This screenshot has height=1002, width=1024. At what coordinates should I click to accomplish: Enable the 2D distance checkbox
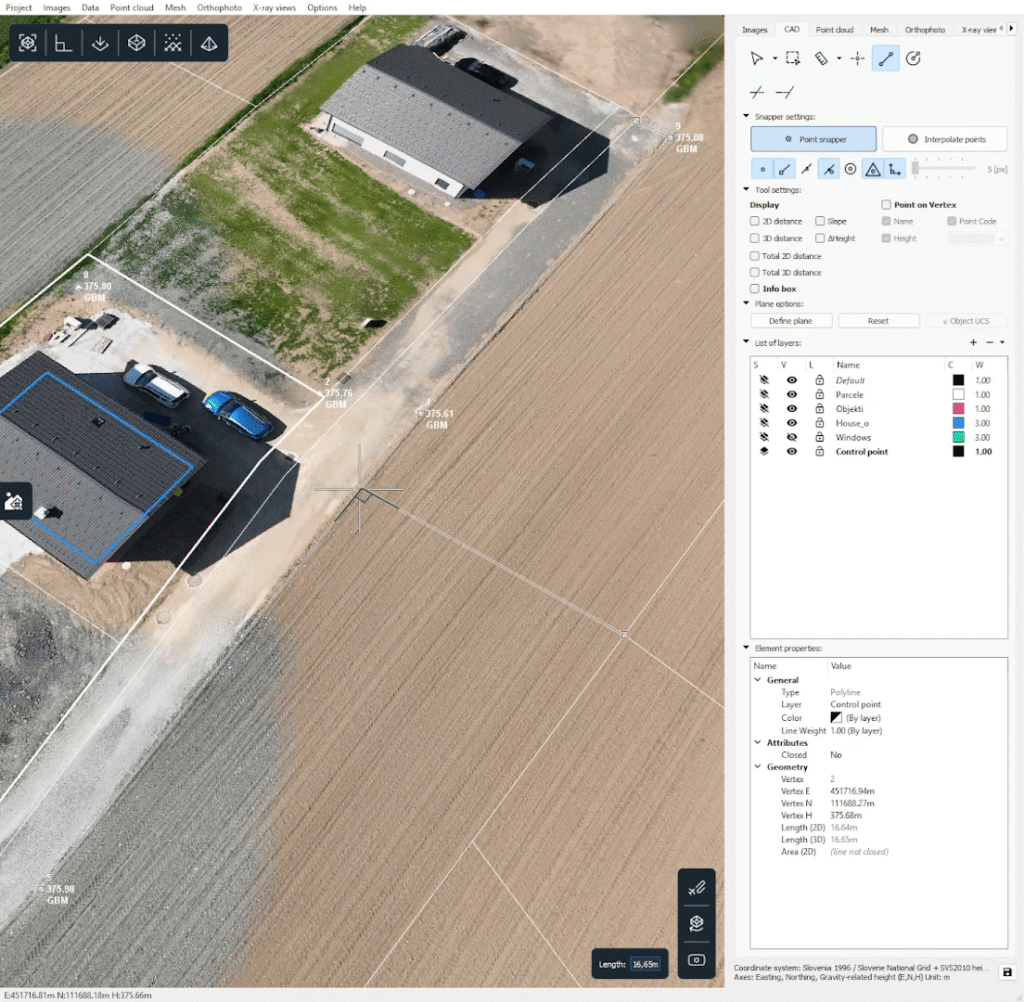pos(755,221)
